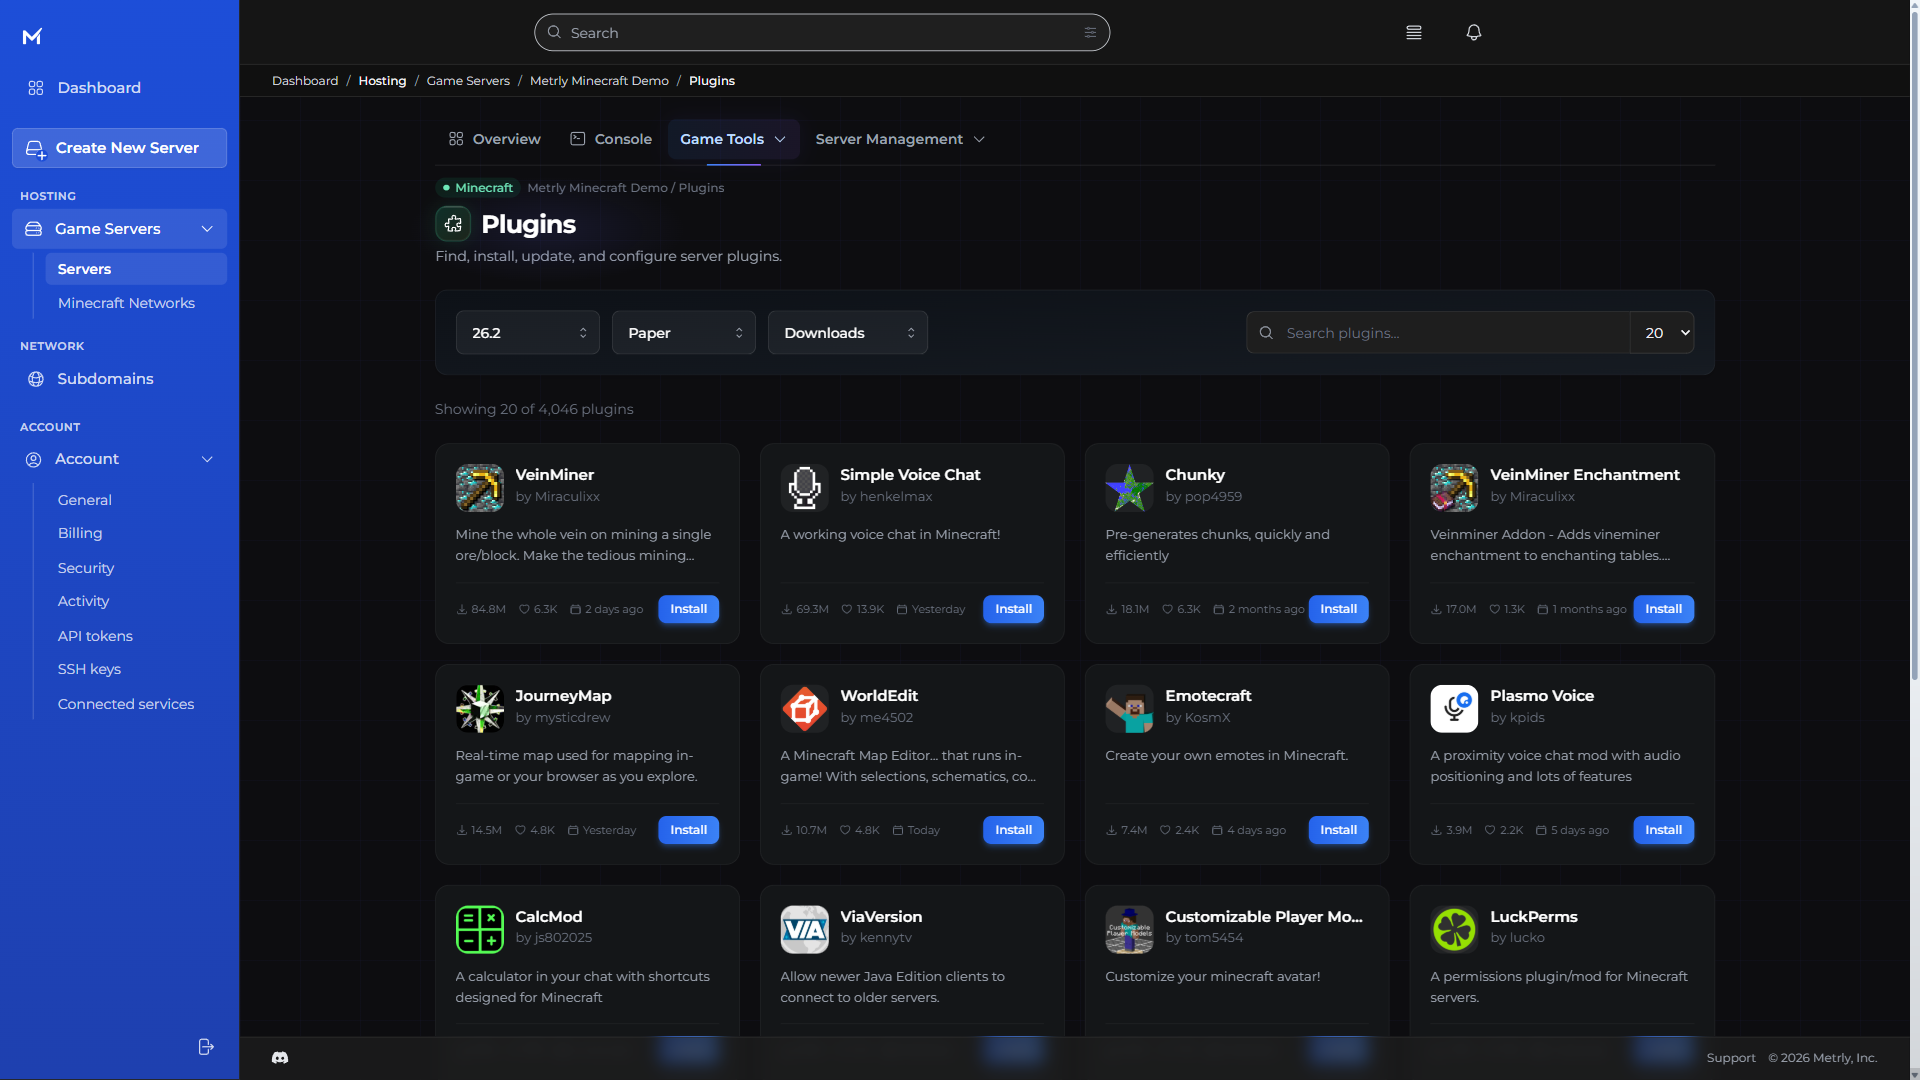
Task: Click the VeinMiner plugin icon
Action: point(480,488)
